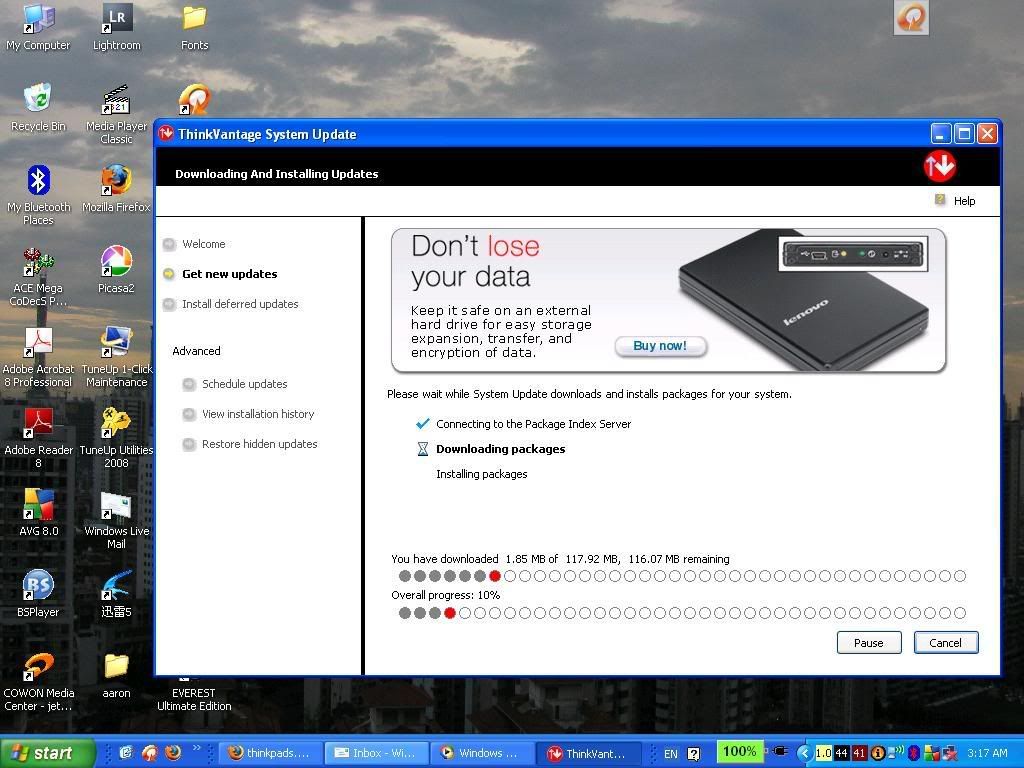Open My Computer desktop icon
Viewport: 1024px width, 768px height.
[38, 27]
